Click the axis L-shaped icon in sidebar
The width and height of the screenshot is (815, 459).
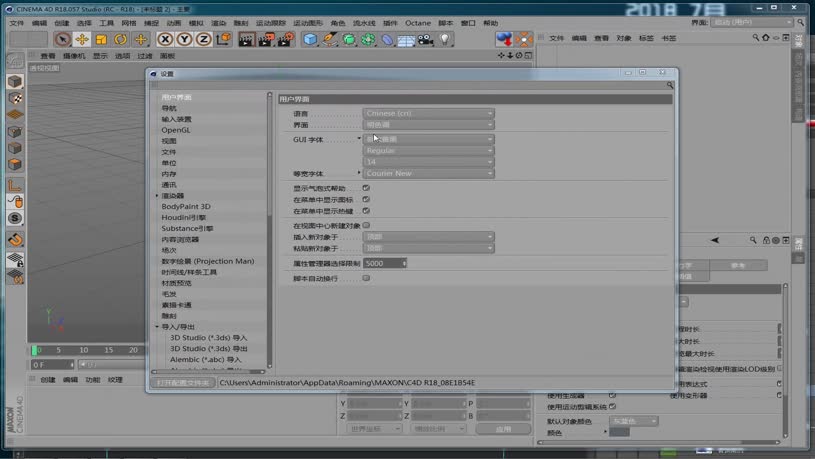click(x=15, y=185)
